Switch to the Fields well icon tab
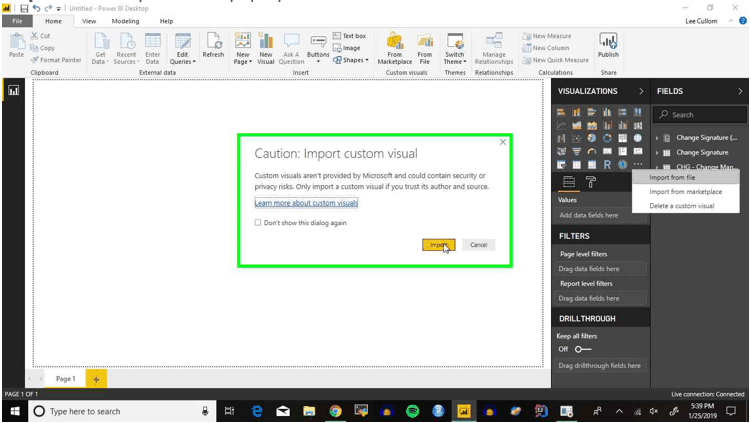751x423 pixels. tap(569, 182)
